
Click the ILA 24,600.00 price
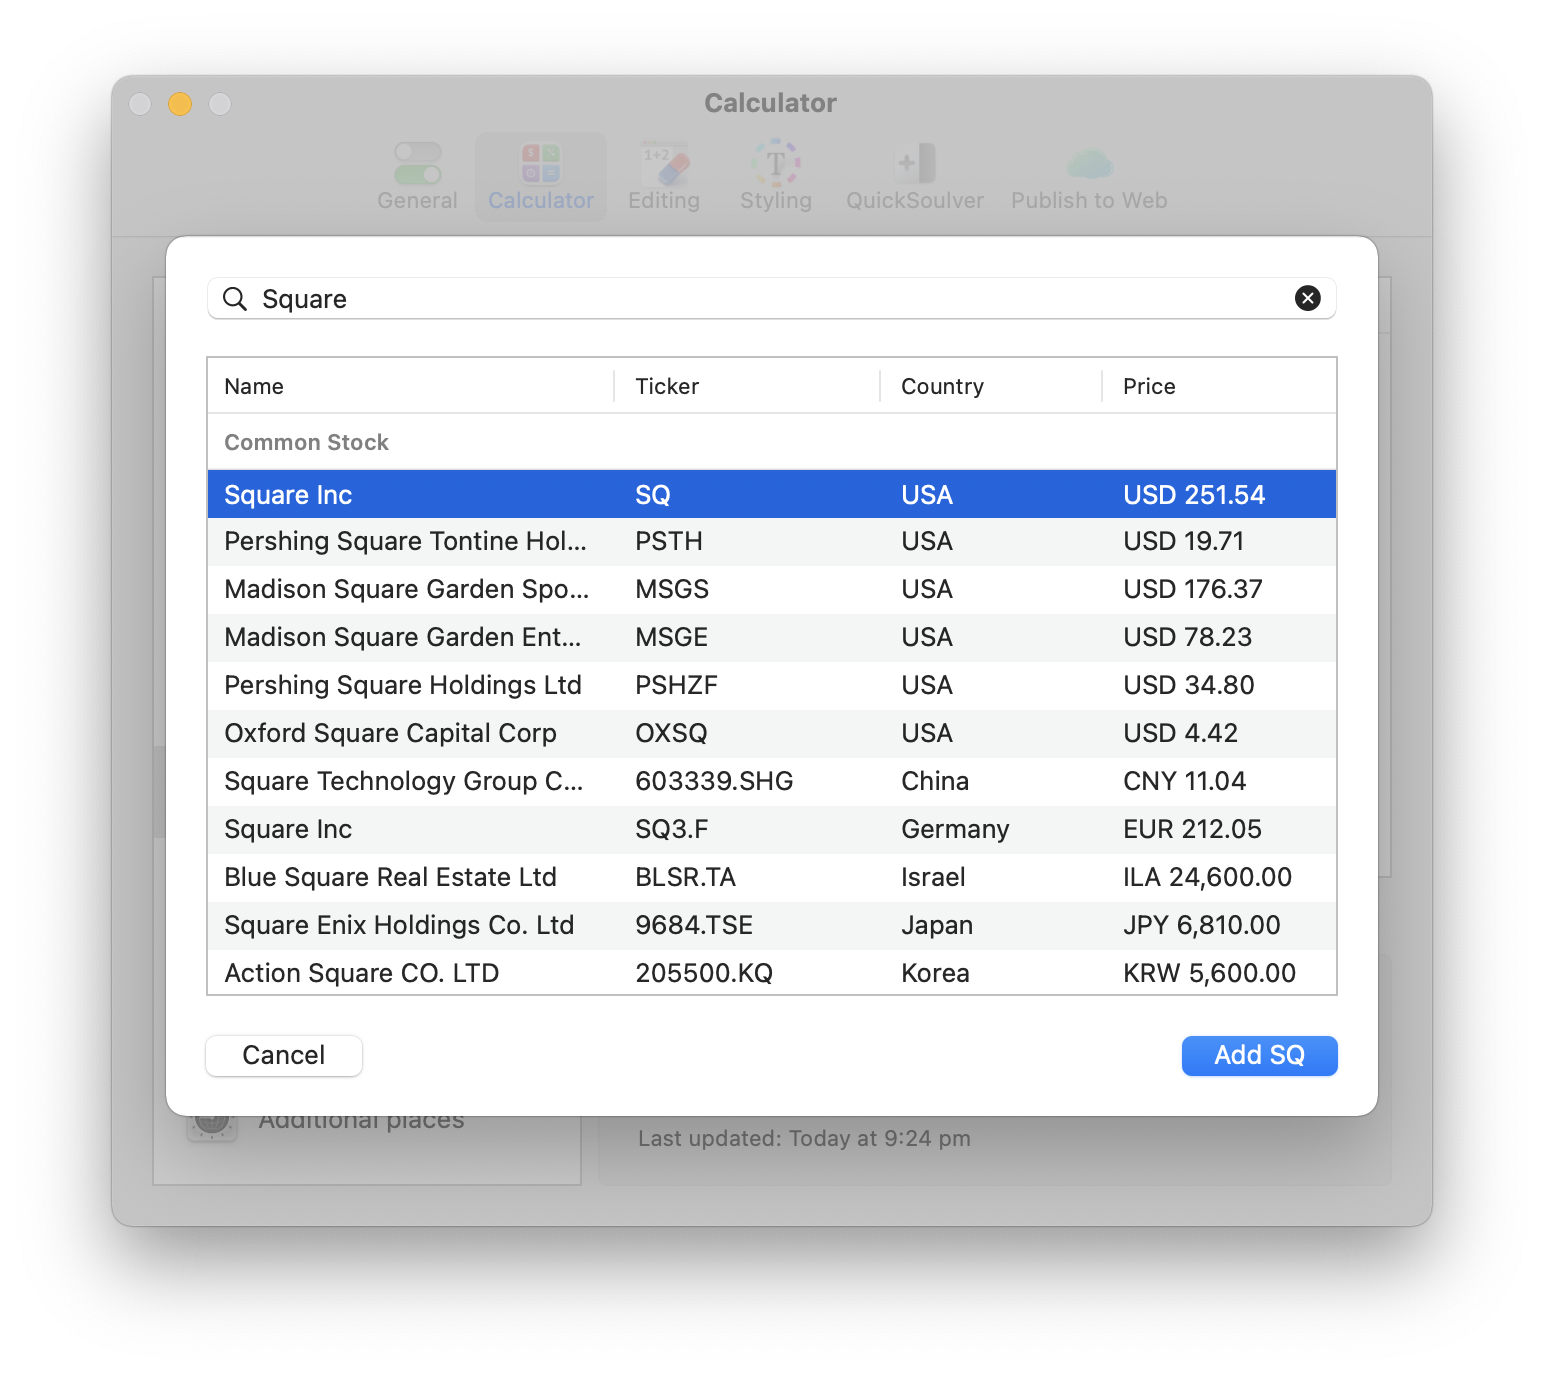(x=1207, y=877)
